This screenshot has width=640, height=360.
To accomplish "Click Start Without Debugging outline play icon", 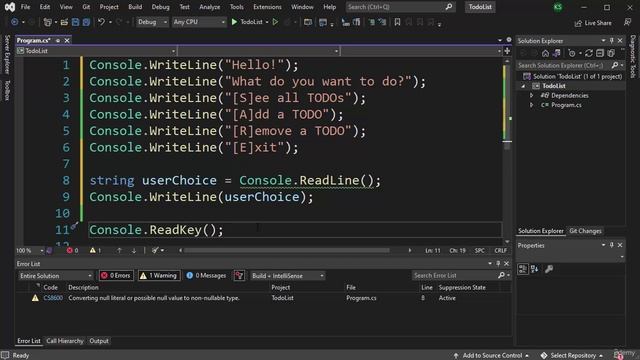I will pos(276,22).
